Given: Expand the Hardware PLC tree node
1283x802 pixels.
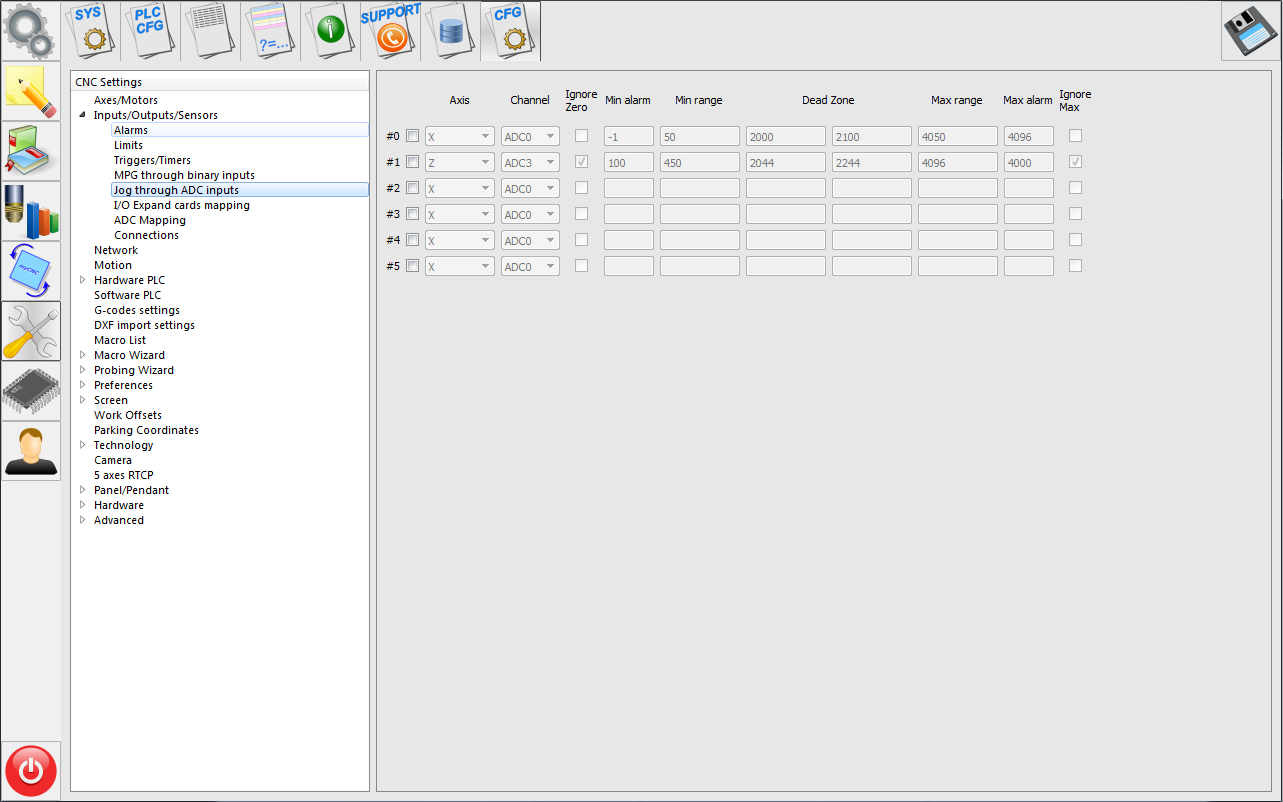Looking at the screenshot, I should (83, 281).
